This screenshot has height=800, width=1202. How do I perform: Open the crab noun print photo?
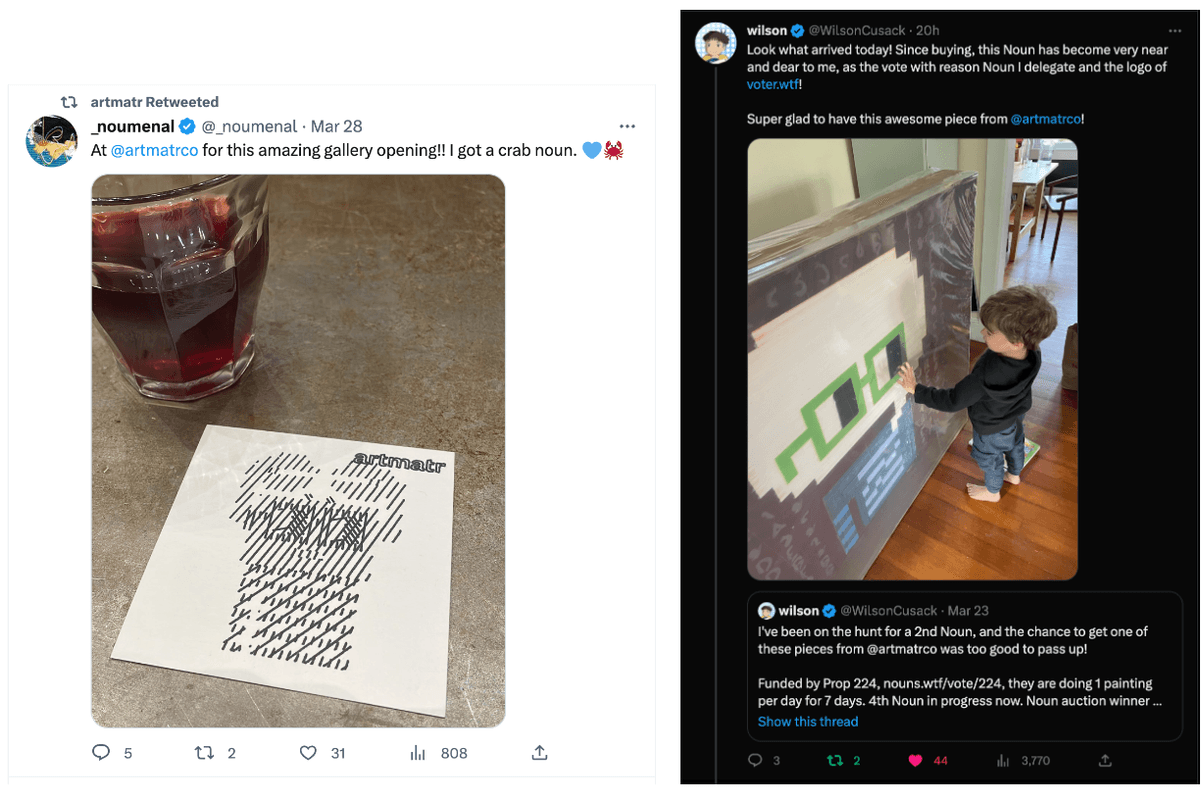(298, 450)
